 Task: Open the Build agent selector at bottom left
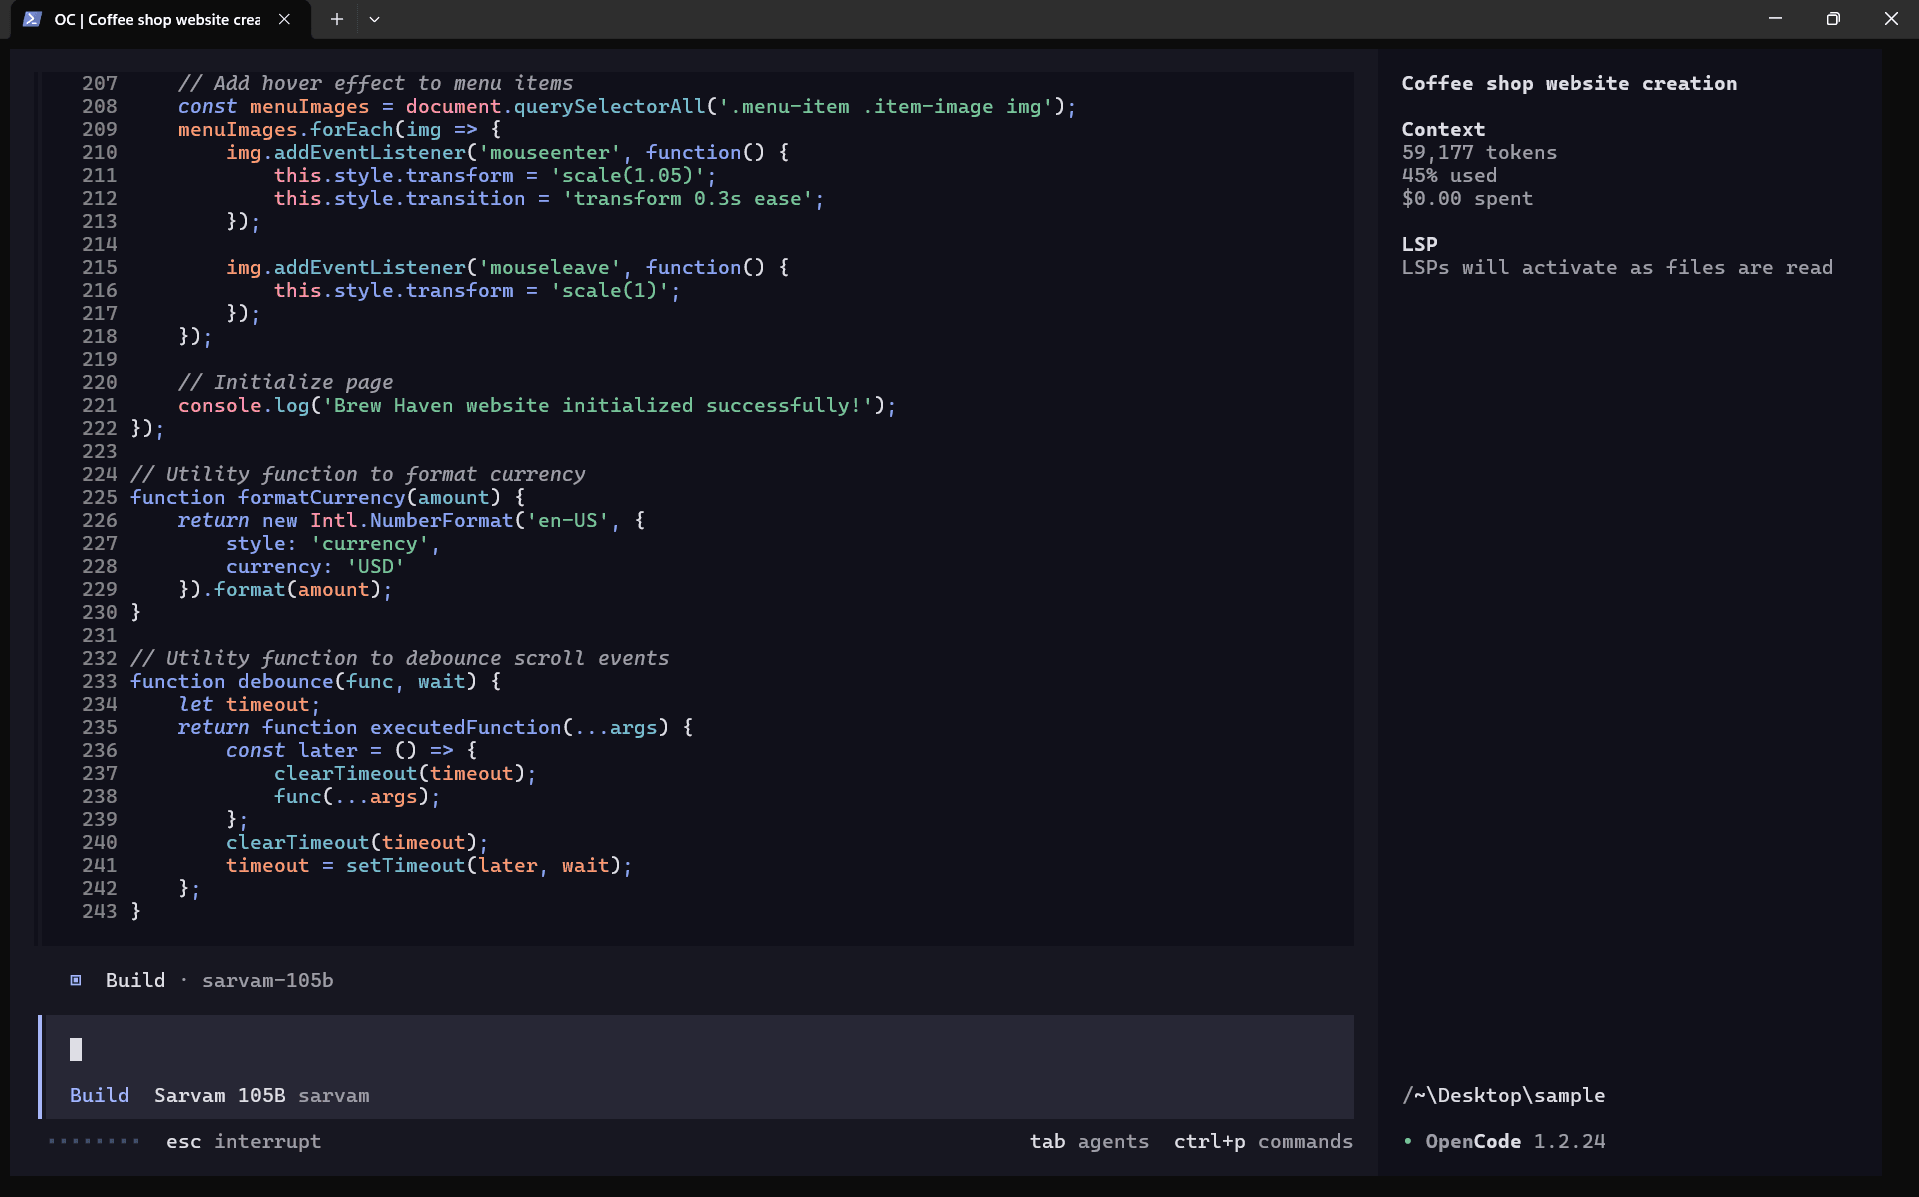[99, 1095]
